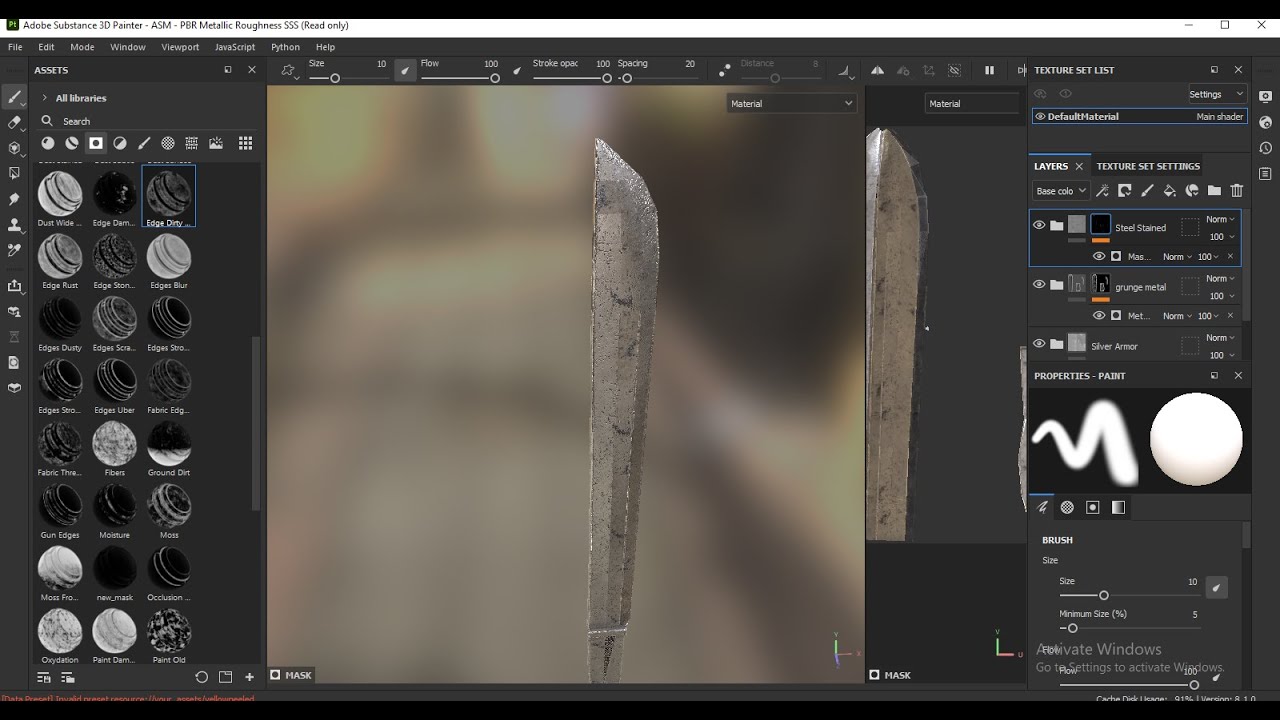The height and width of the screenshot is (720, 1280).
Task: Hide the Steel Stained layer
Action: (1039, 225)
